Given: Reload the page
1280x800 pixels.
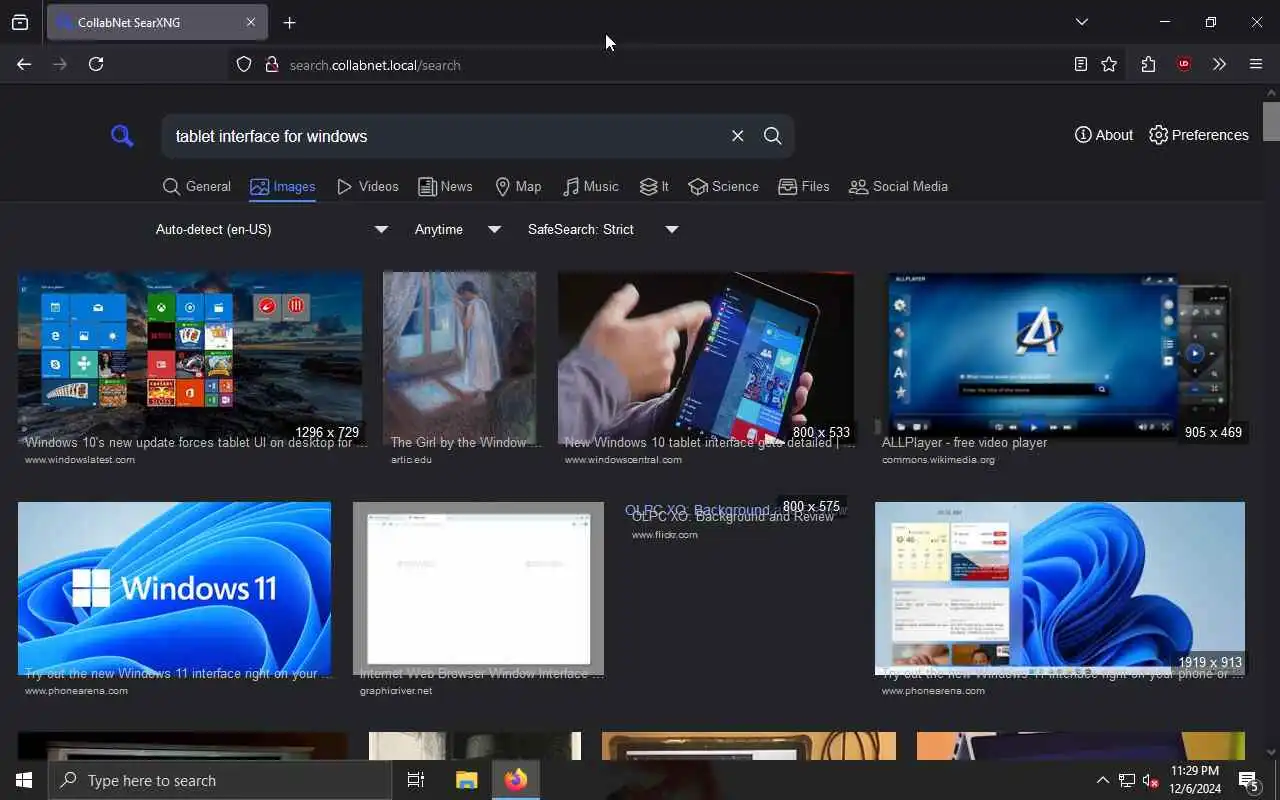Looking at the screenshot, I should tap(96, 64).
